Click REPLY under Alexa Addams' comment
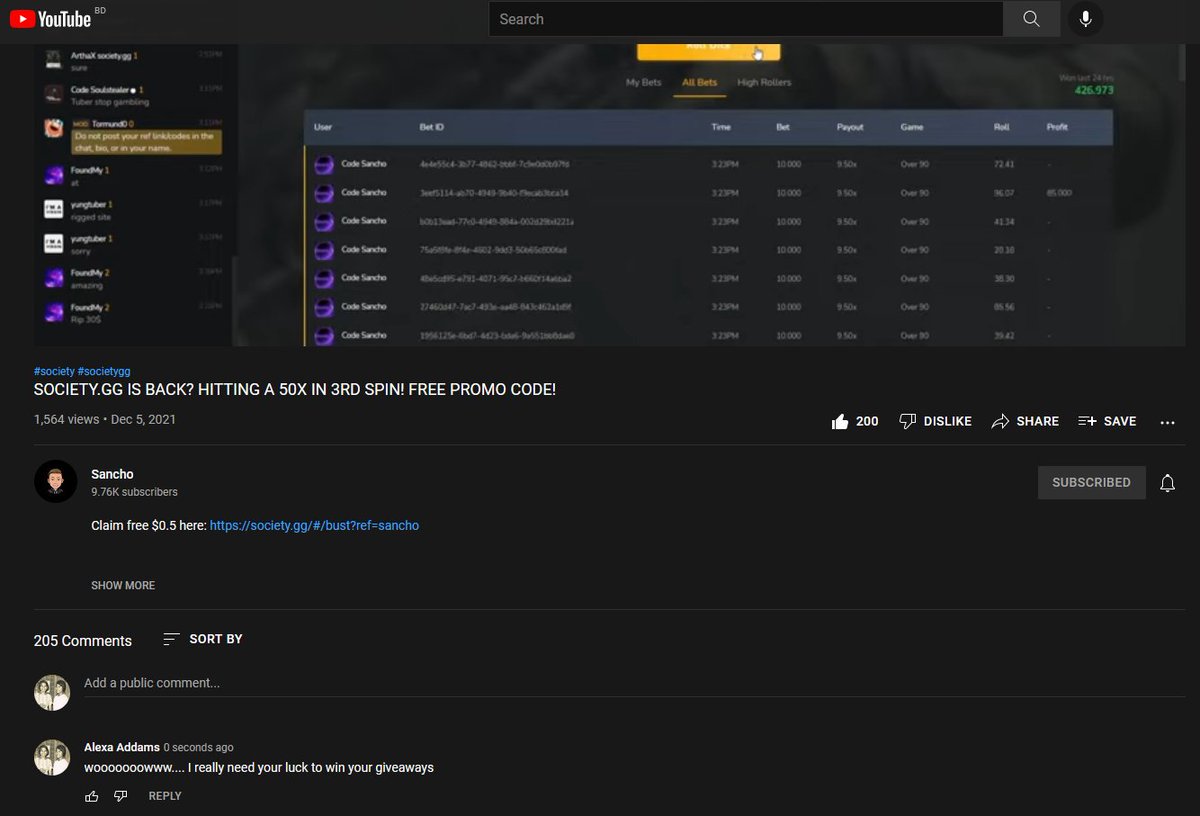This screenshot has height=816, width=1200. click(x=165, y=796)
